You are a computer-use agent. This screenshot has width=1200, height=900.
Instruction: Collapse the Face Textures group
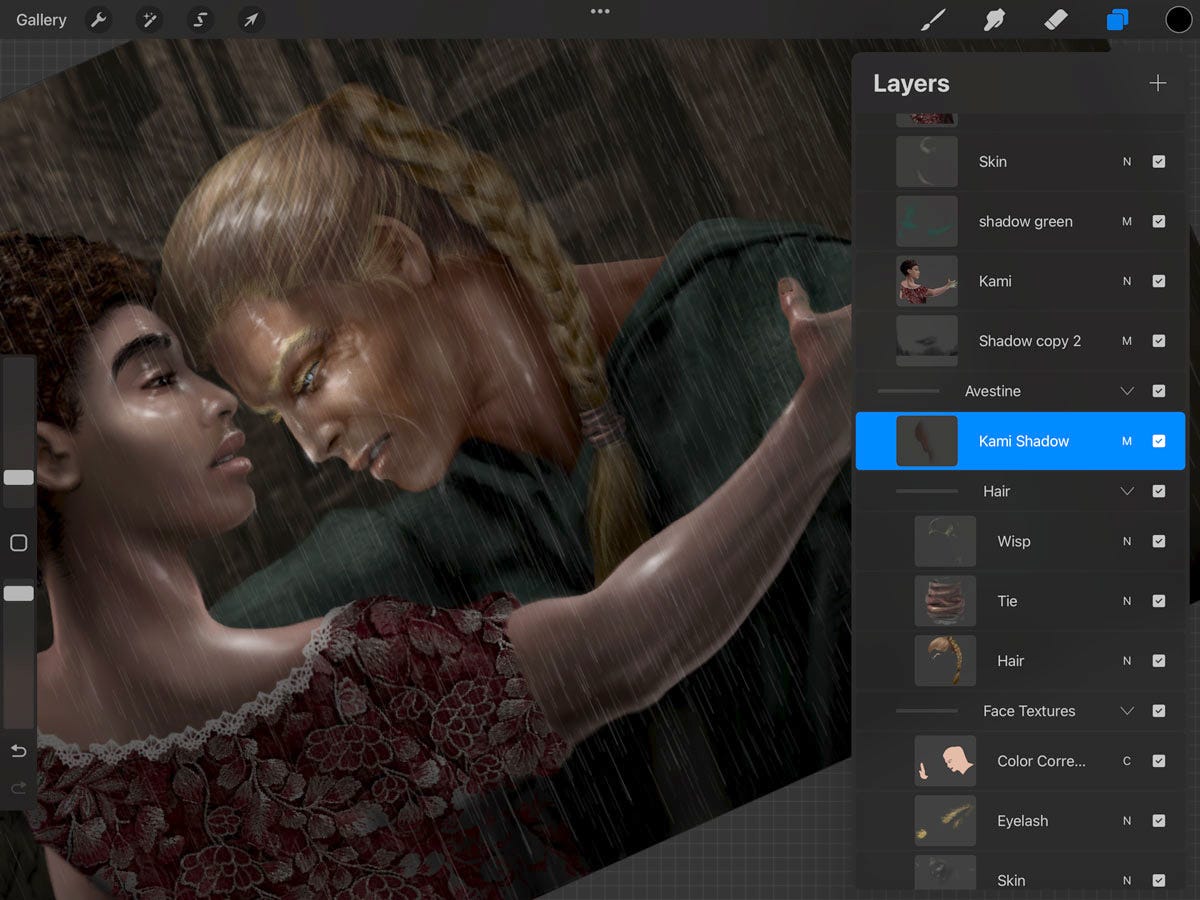click(1127, 711)
